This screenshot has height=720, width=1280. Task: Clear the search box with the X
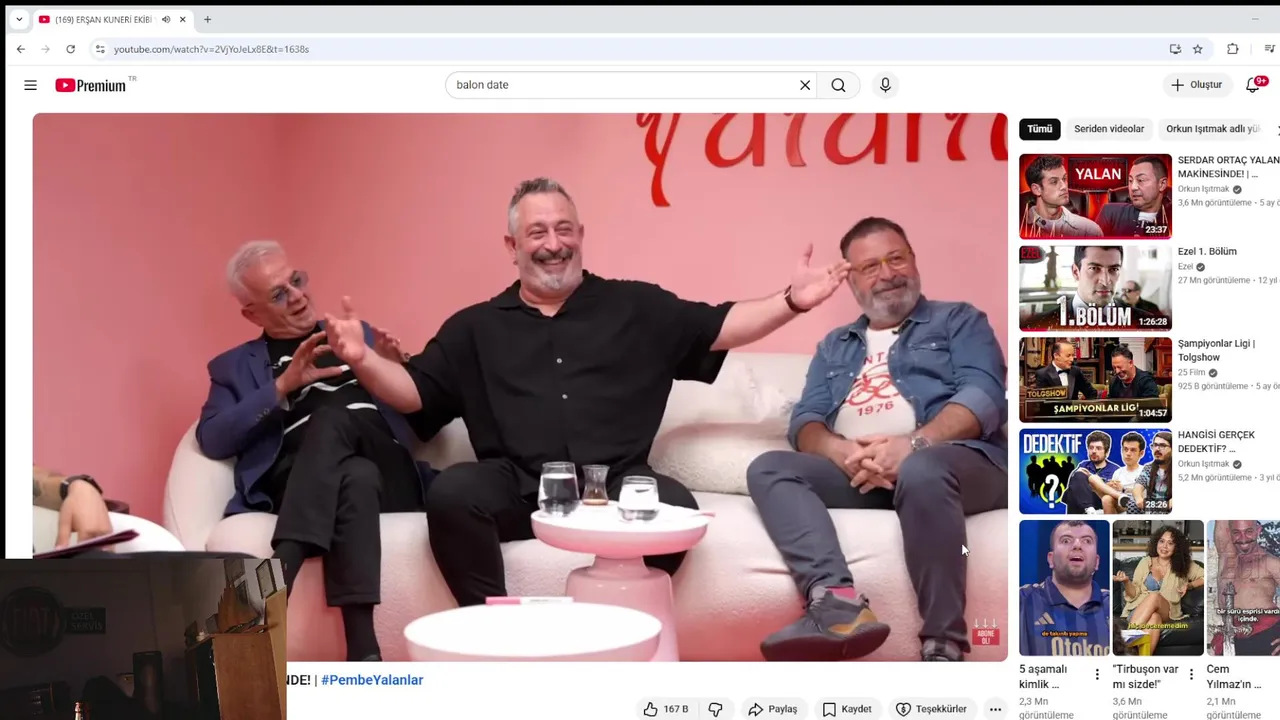click(x=804, y=85)
